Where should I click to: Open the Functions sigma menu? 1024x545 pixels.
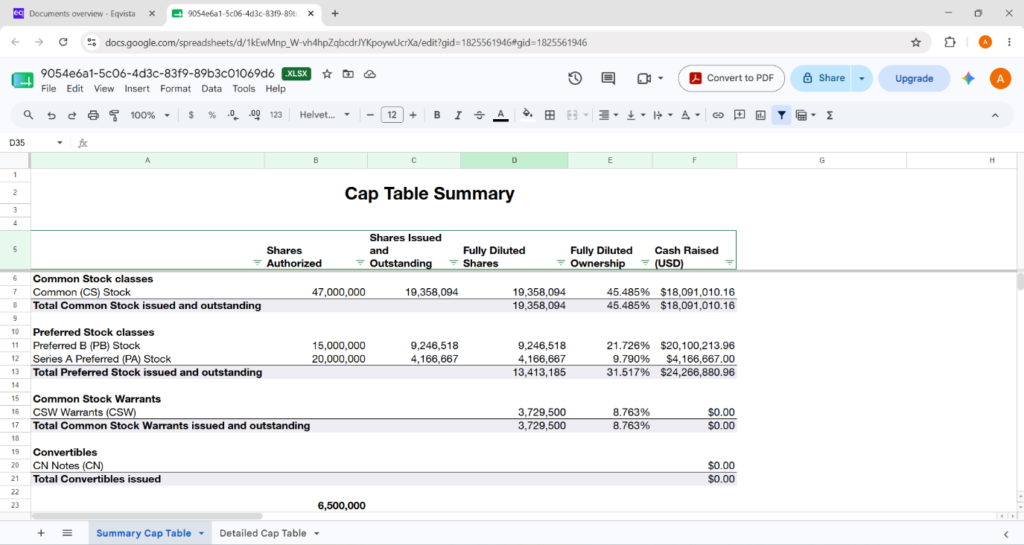pyautogui.click(x=829, y=115)
